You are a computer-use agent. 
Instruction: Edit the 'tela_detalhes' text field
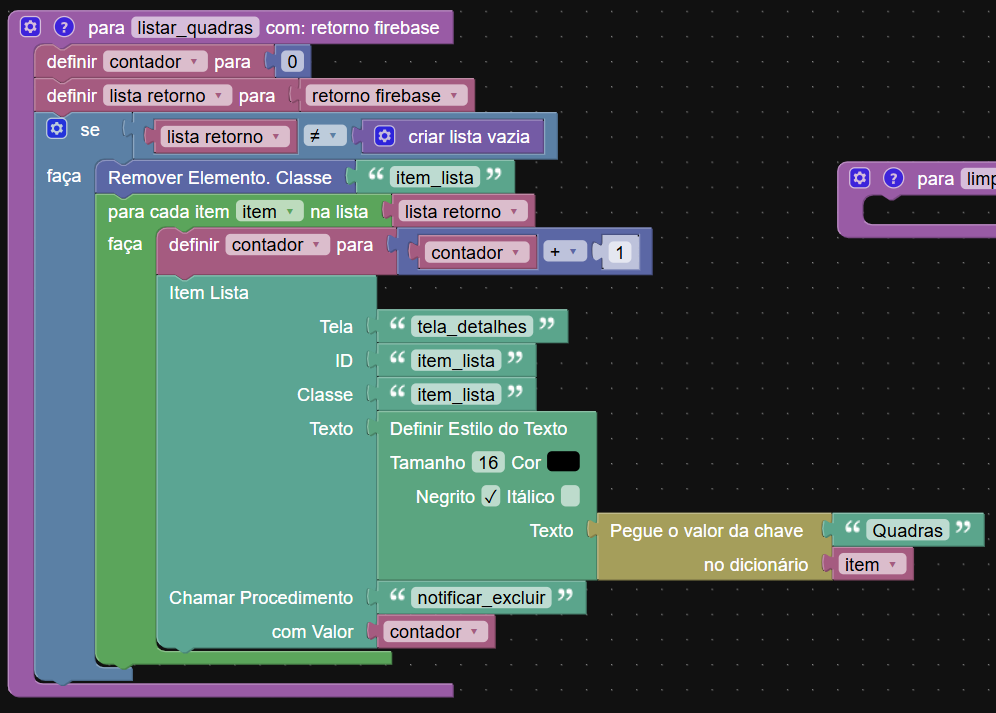471,326
